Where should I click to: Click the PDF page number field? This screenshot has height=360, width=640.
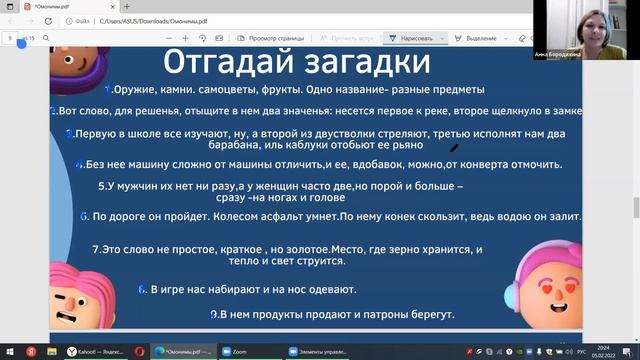coord(10,38)
